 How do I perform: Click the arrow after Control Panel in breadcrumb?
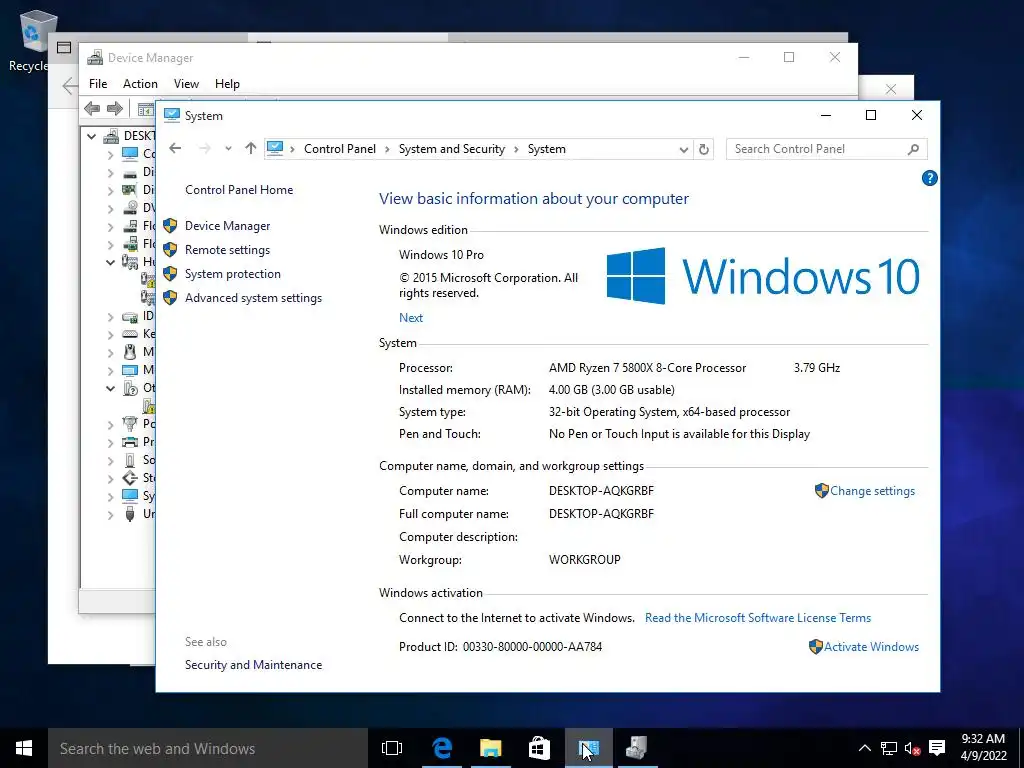387,149
